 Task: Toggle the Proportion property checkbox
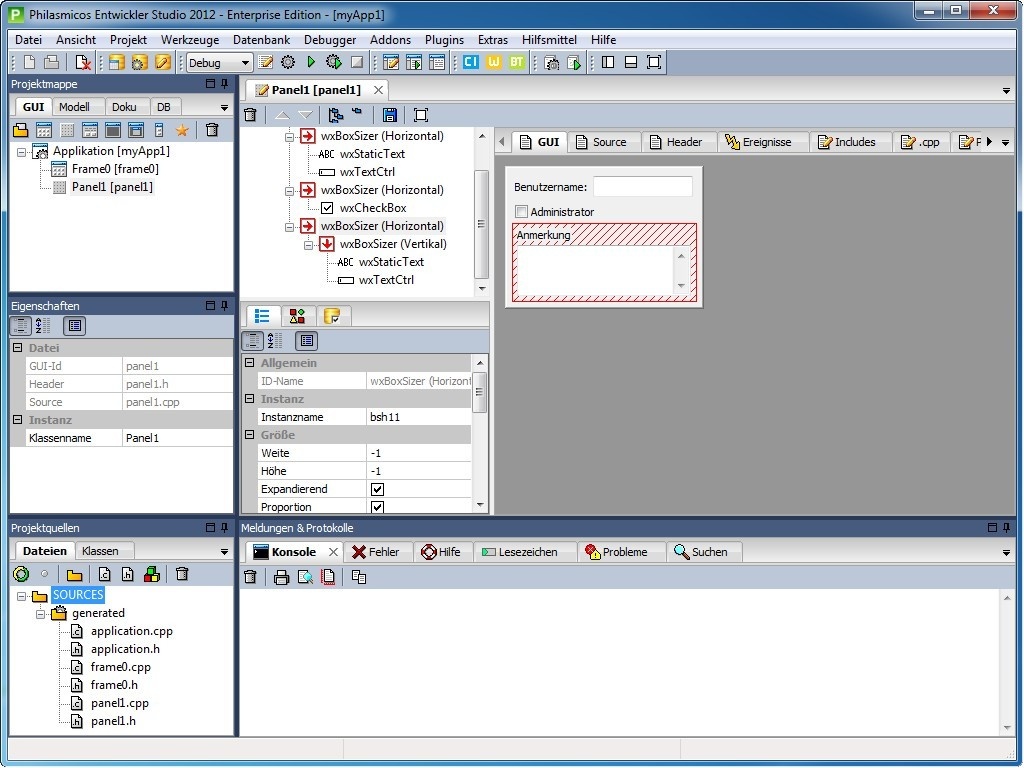click(x=377, y=507)
